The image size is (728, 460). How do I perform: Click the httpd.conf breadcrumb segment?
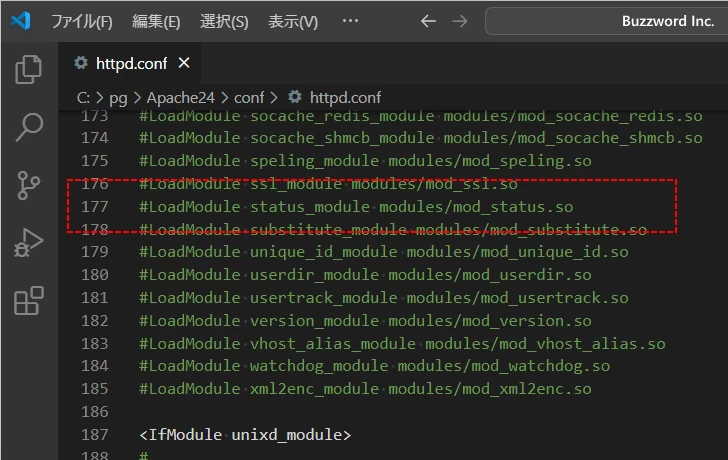(x=345, y=98)
